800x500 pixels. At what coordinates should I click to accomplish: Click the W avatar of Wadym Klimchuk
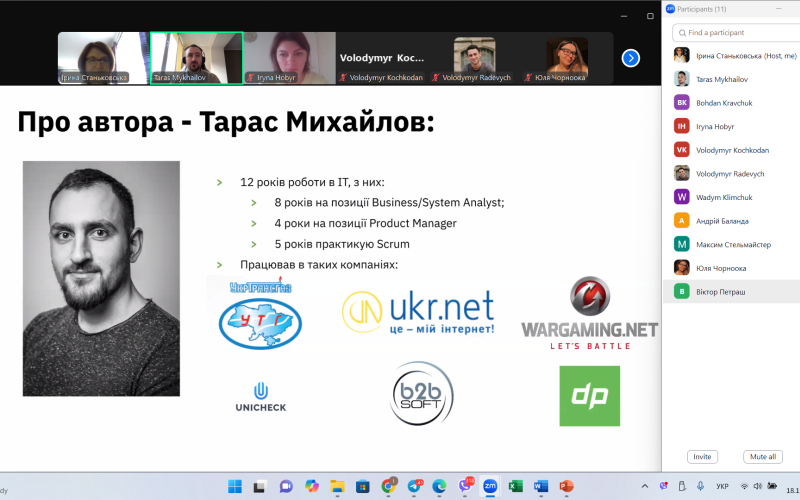coord(682,197)
